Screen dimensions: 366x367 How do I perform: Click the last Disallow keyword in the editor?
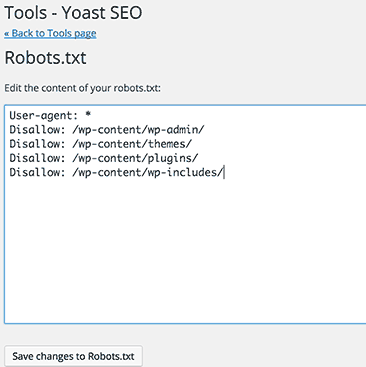(x=37, y=172)
